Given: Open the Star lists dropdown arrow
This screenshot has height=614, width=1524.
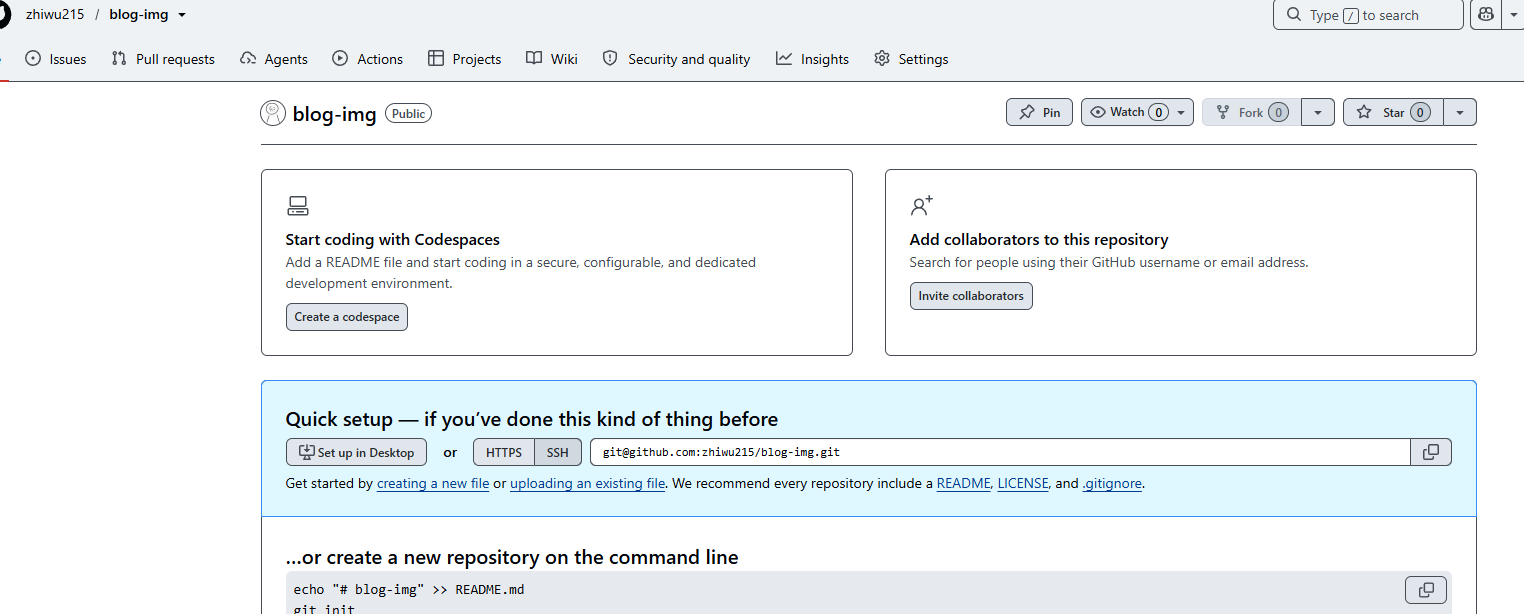Looking at the screenshot, I should (x=1460, y=112).
